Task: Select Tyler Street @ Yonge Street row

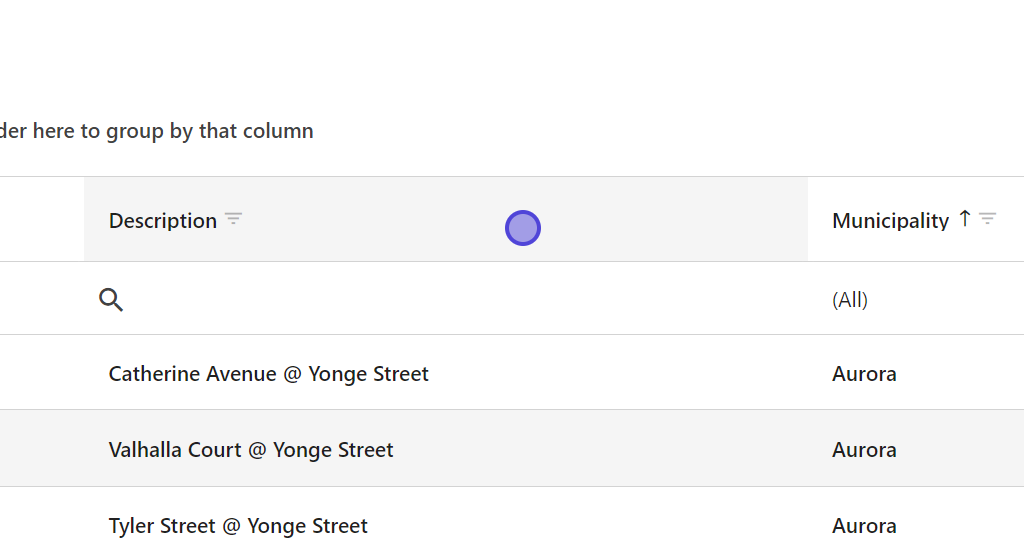Action: [x=238, y=526]
